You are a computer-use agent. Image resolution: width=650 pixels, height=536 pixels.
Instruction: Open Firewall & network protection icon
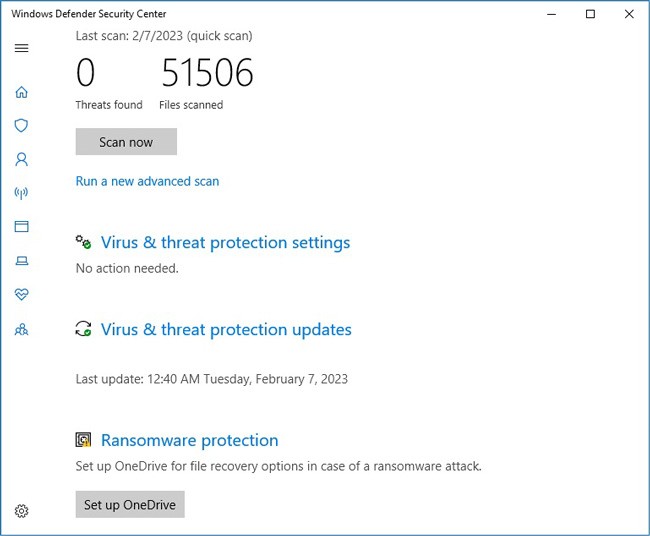click(22, 193)
